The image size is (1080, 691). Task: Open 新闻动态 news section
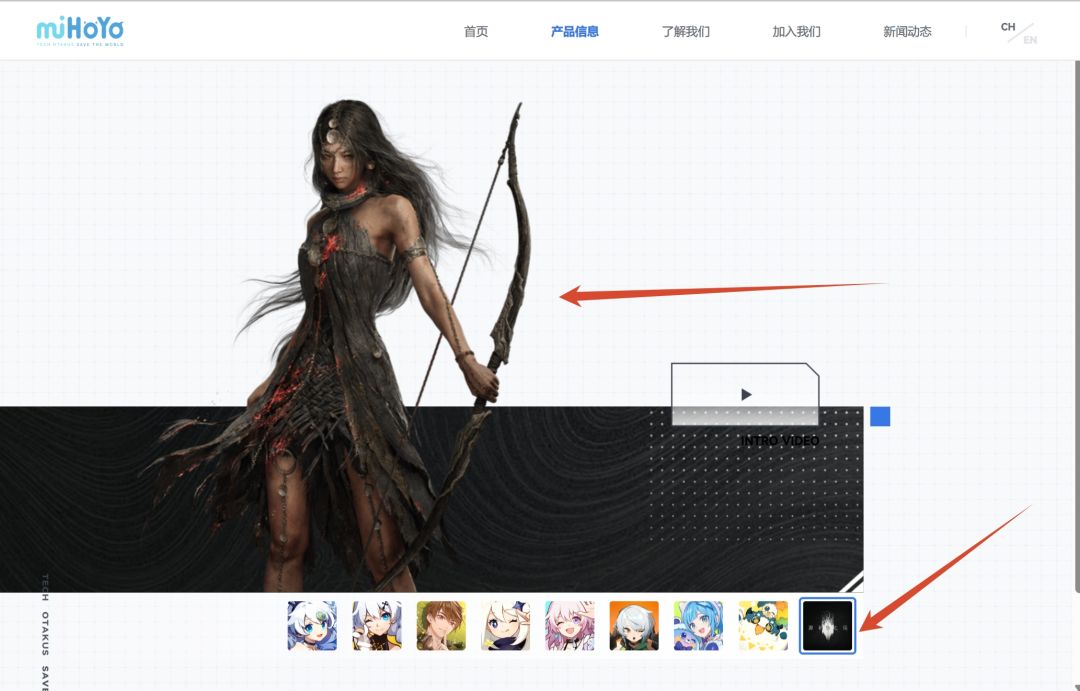(907, 32)
